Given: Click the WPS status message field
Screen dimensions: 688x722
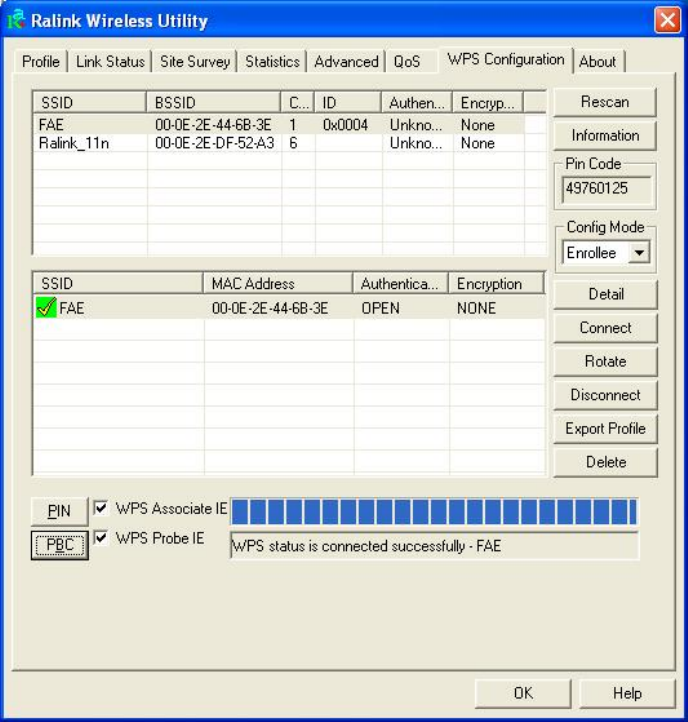Looking at the screenshot, I should pyautogui.click(x=434, y=546).
